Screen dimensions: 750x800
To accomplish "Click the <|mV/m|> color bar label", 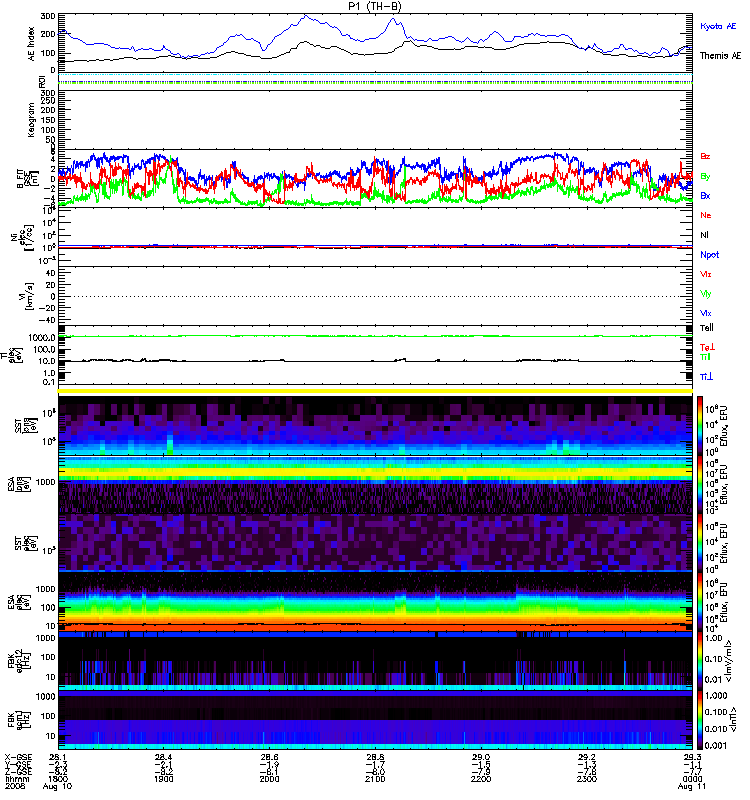I will click(x=729, y=661).
